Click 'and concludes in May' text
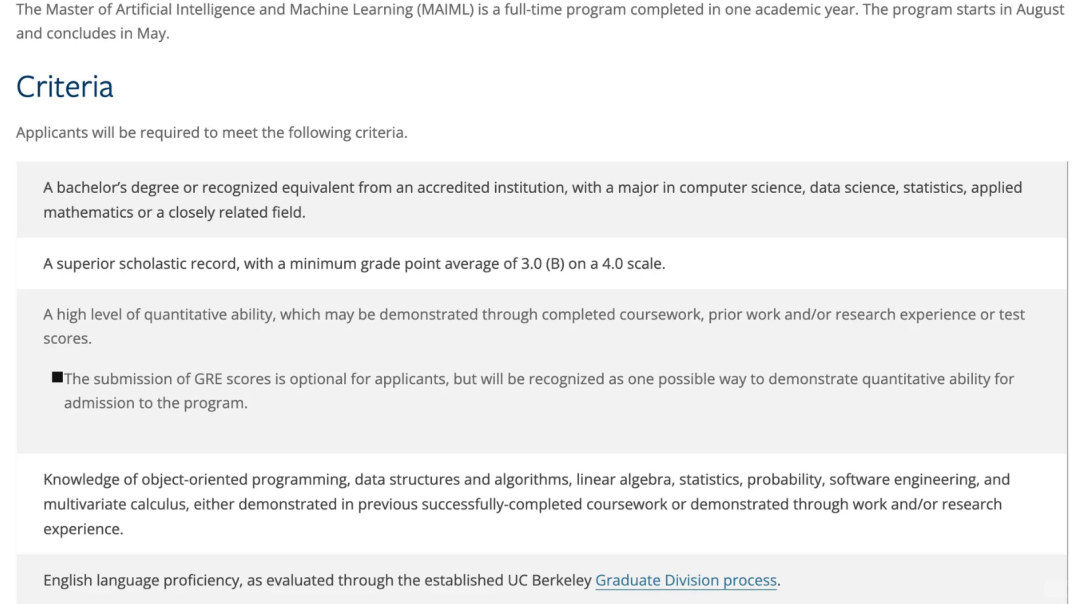 coord(92,34)
